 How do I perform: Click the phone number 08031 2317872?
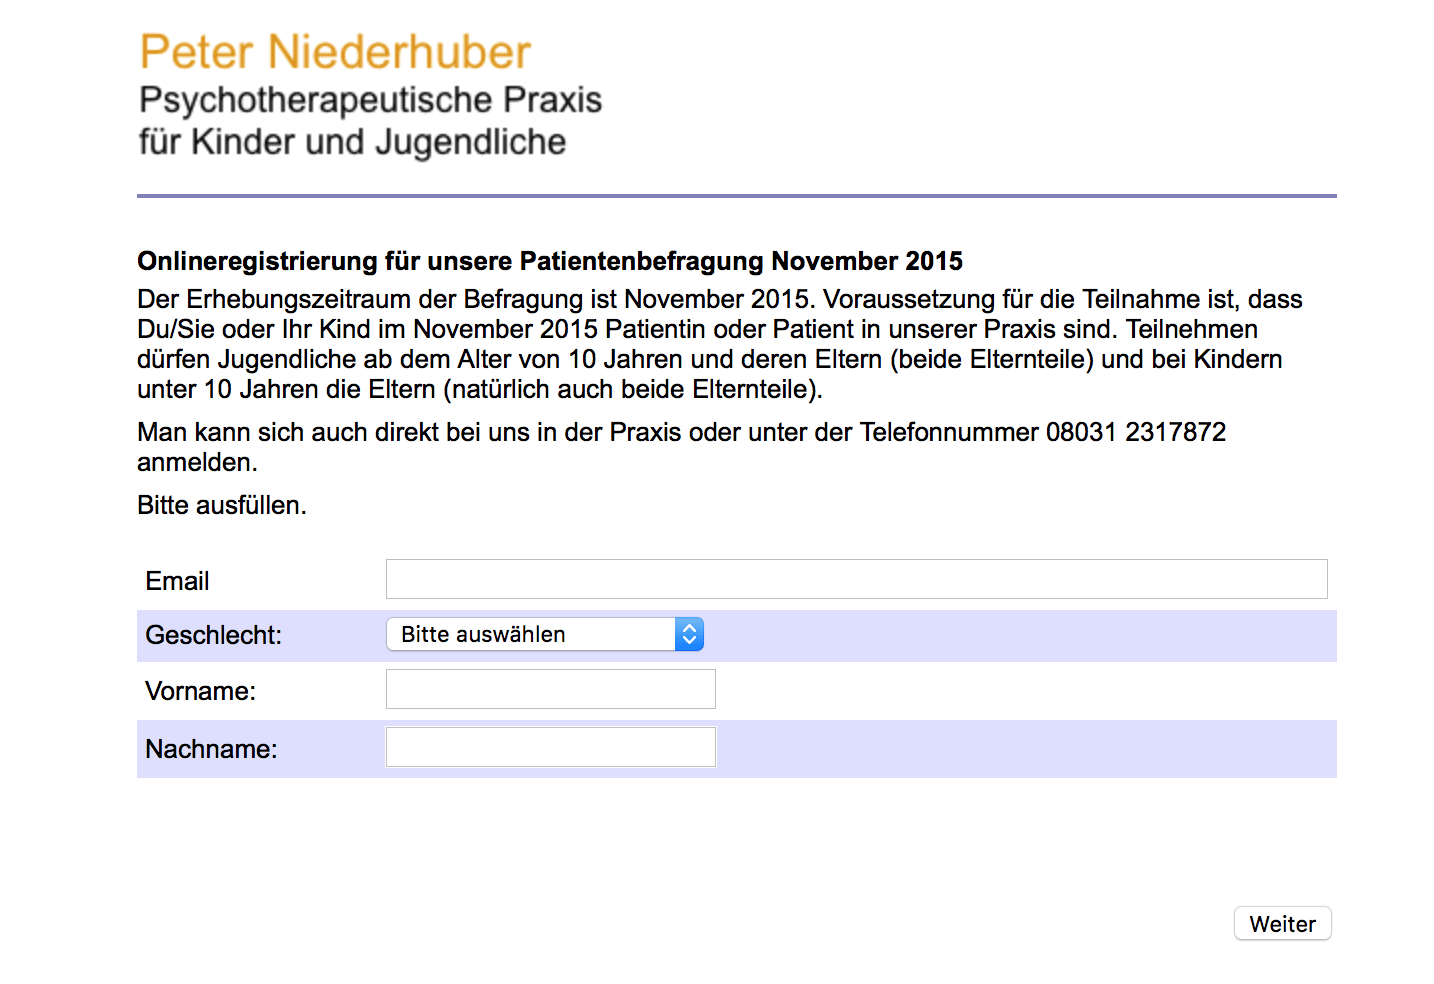click(x=1135, y=432)
